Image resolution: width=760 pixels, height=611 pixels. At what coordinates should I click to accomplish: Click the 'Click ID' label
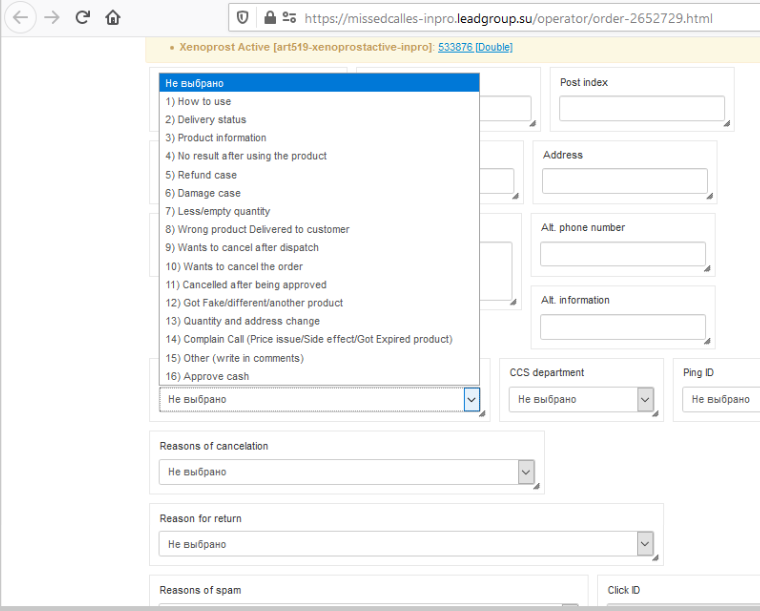click(624, 590)
